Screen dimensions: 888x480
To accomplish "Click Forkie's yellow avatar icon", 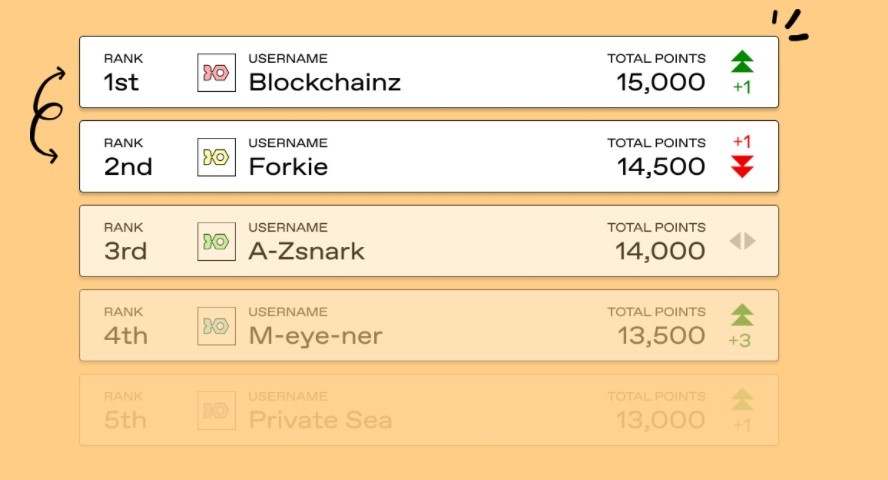I will [216, 157].
